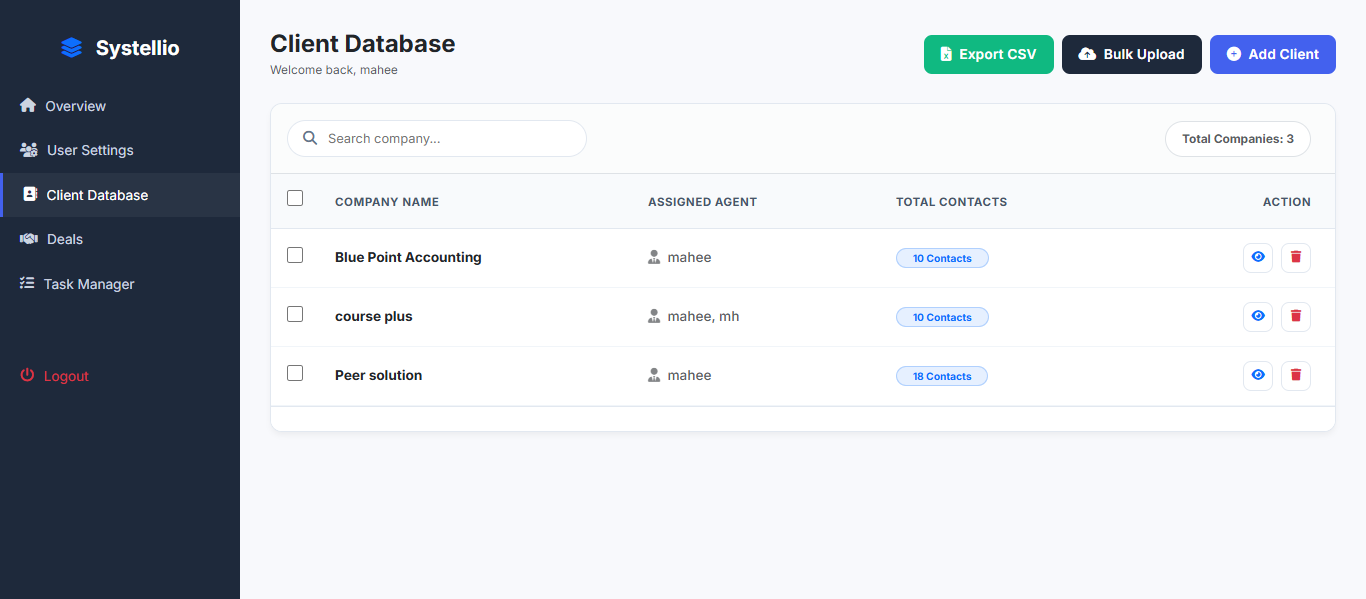Tick the Peer solution row checkbox
Viewport: 1366px width, 599px height.
tap(295, 373)
